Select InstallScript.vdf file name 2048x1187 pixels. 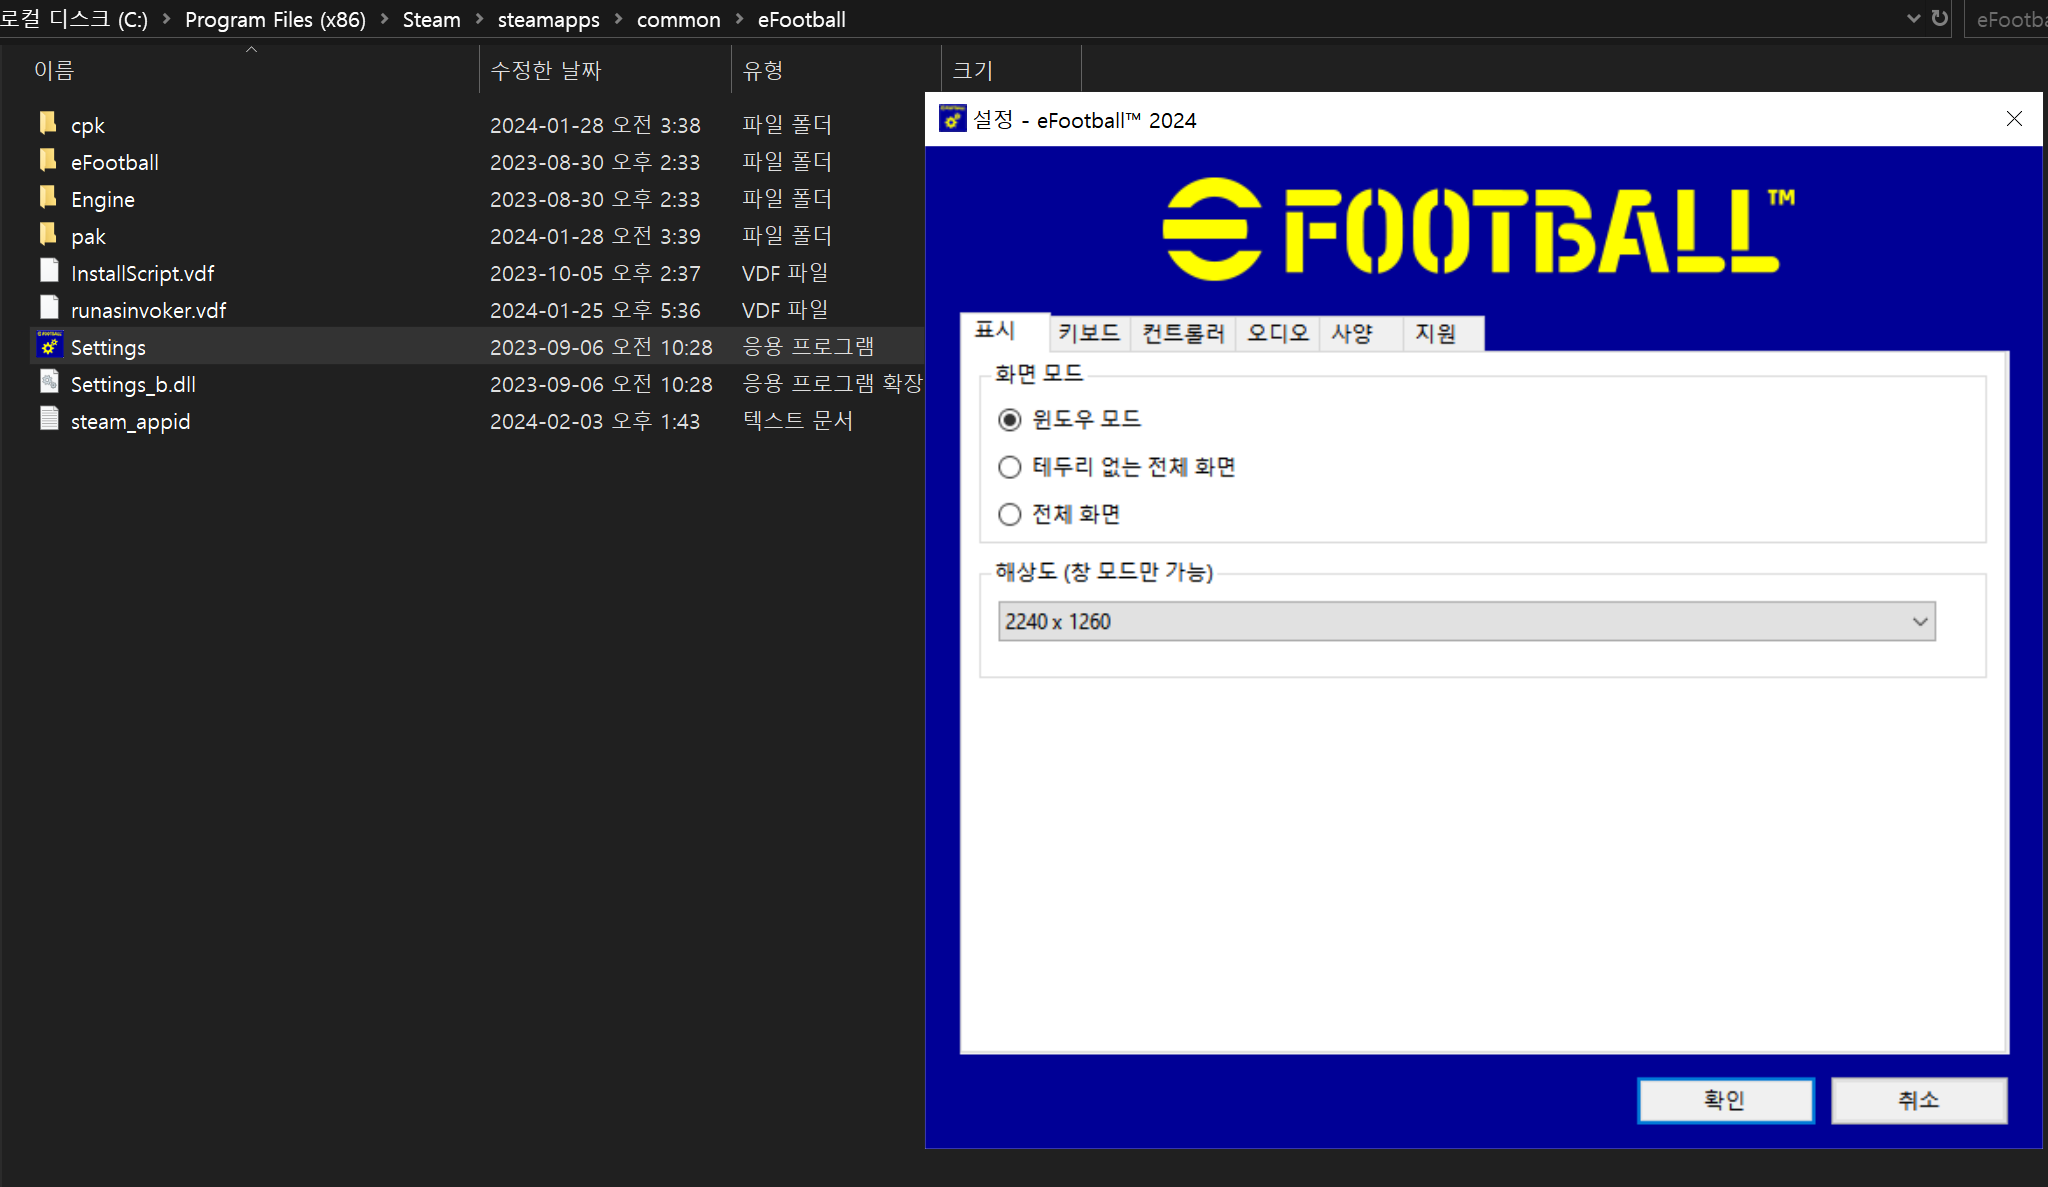point(143,273)
